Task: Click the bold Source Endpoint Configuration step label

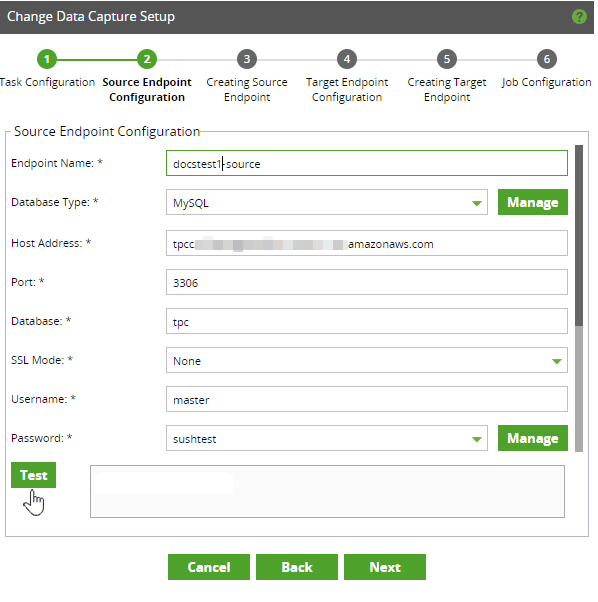Action: (x=147, y=89)
